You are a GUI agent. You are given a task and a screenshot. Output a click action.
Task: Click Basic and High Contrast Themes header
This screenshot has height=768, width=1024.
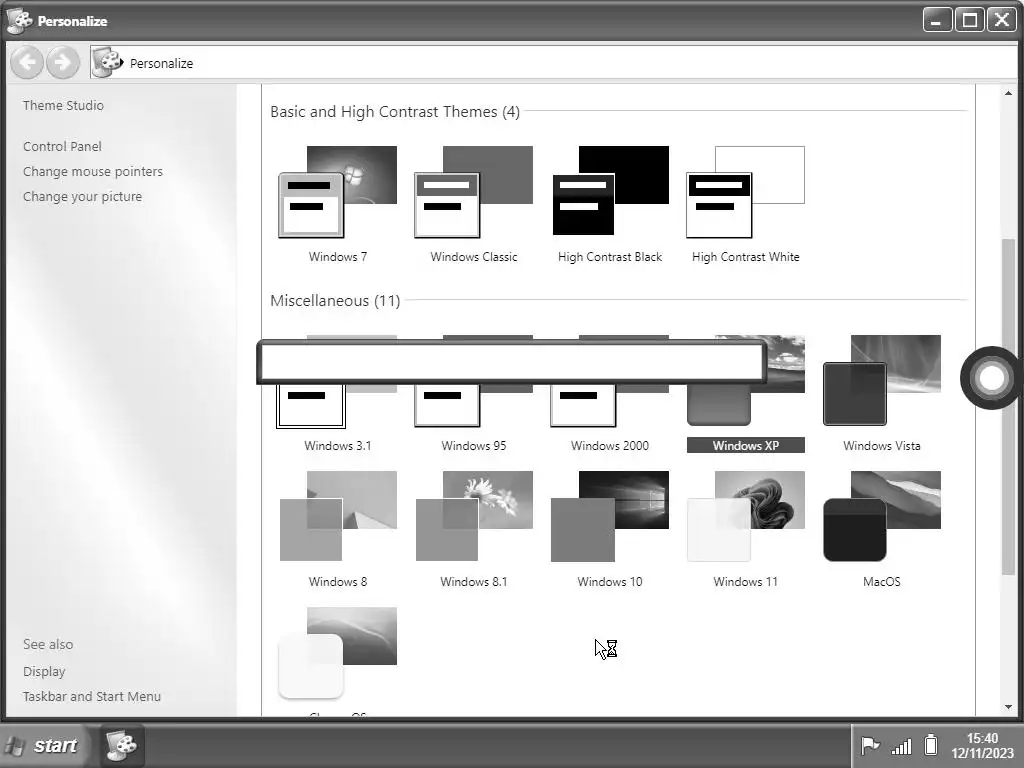[x=395, y=112]
